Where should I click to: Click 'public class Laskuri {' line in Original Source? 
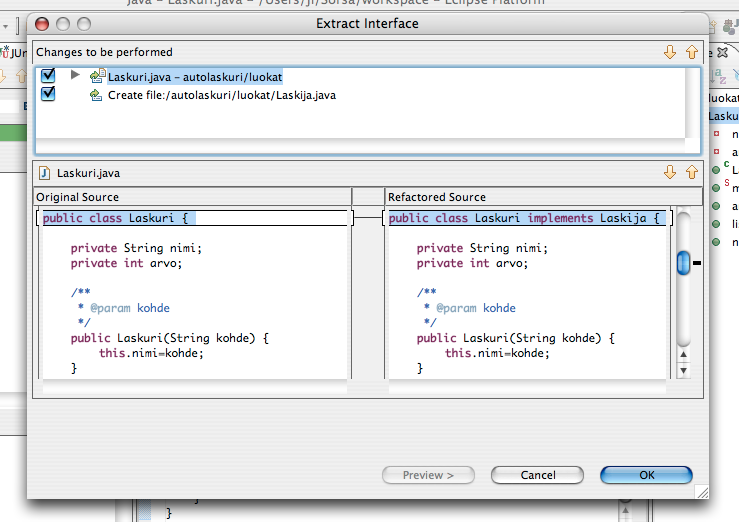tap(116, 218)
